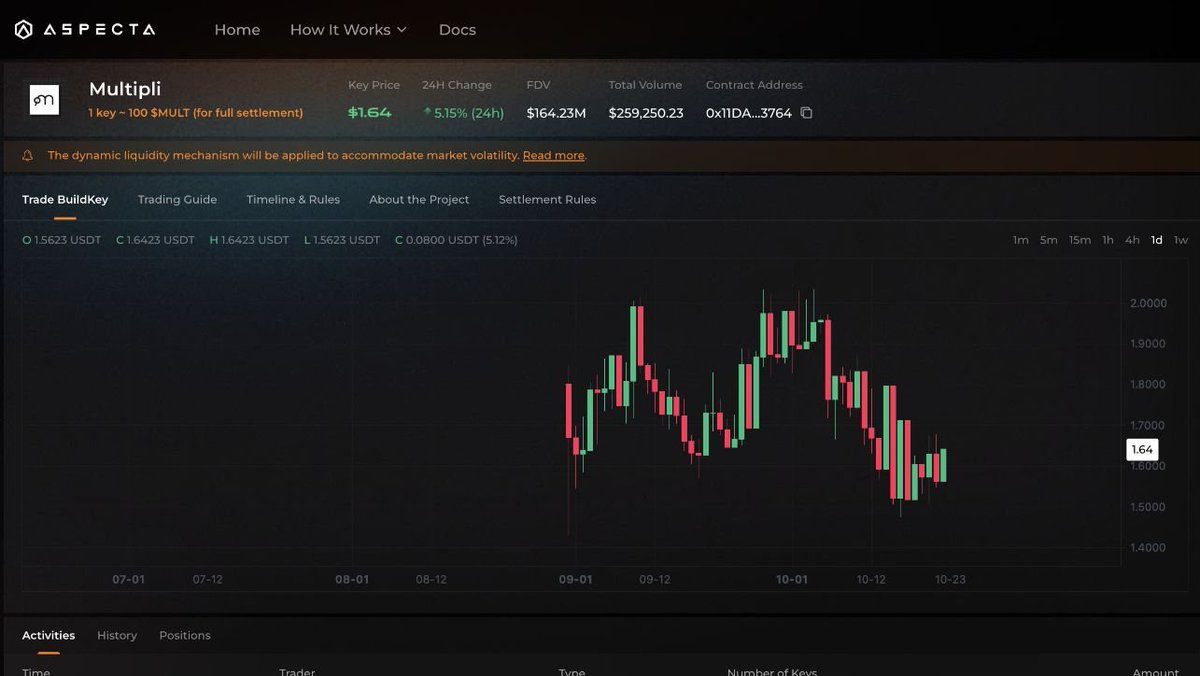Select the 1d chart interval
The height and width of the screenshot is (676, 1200).
[x=1157, y=240]
